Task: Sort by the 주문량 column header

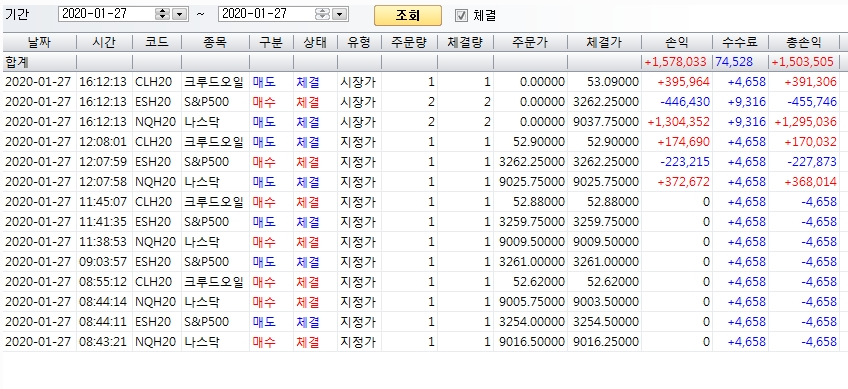Action: coord(409,43)
